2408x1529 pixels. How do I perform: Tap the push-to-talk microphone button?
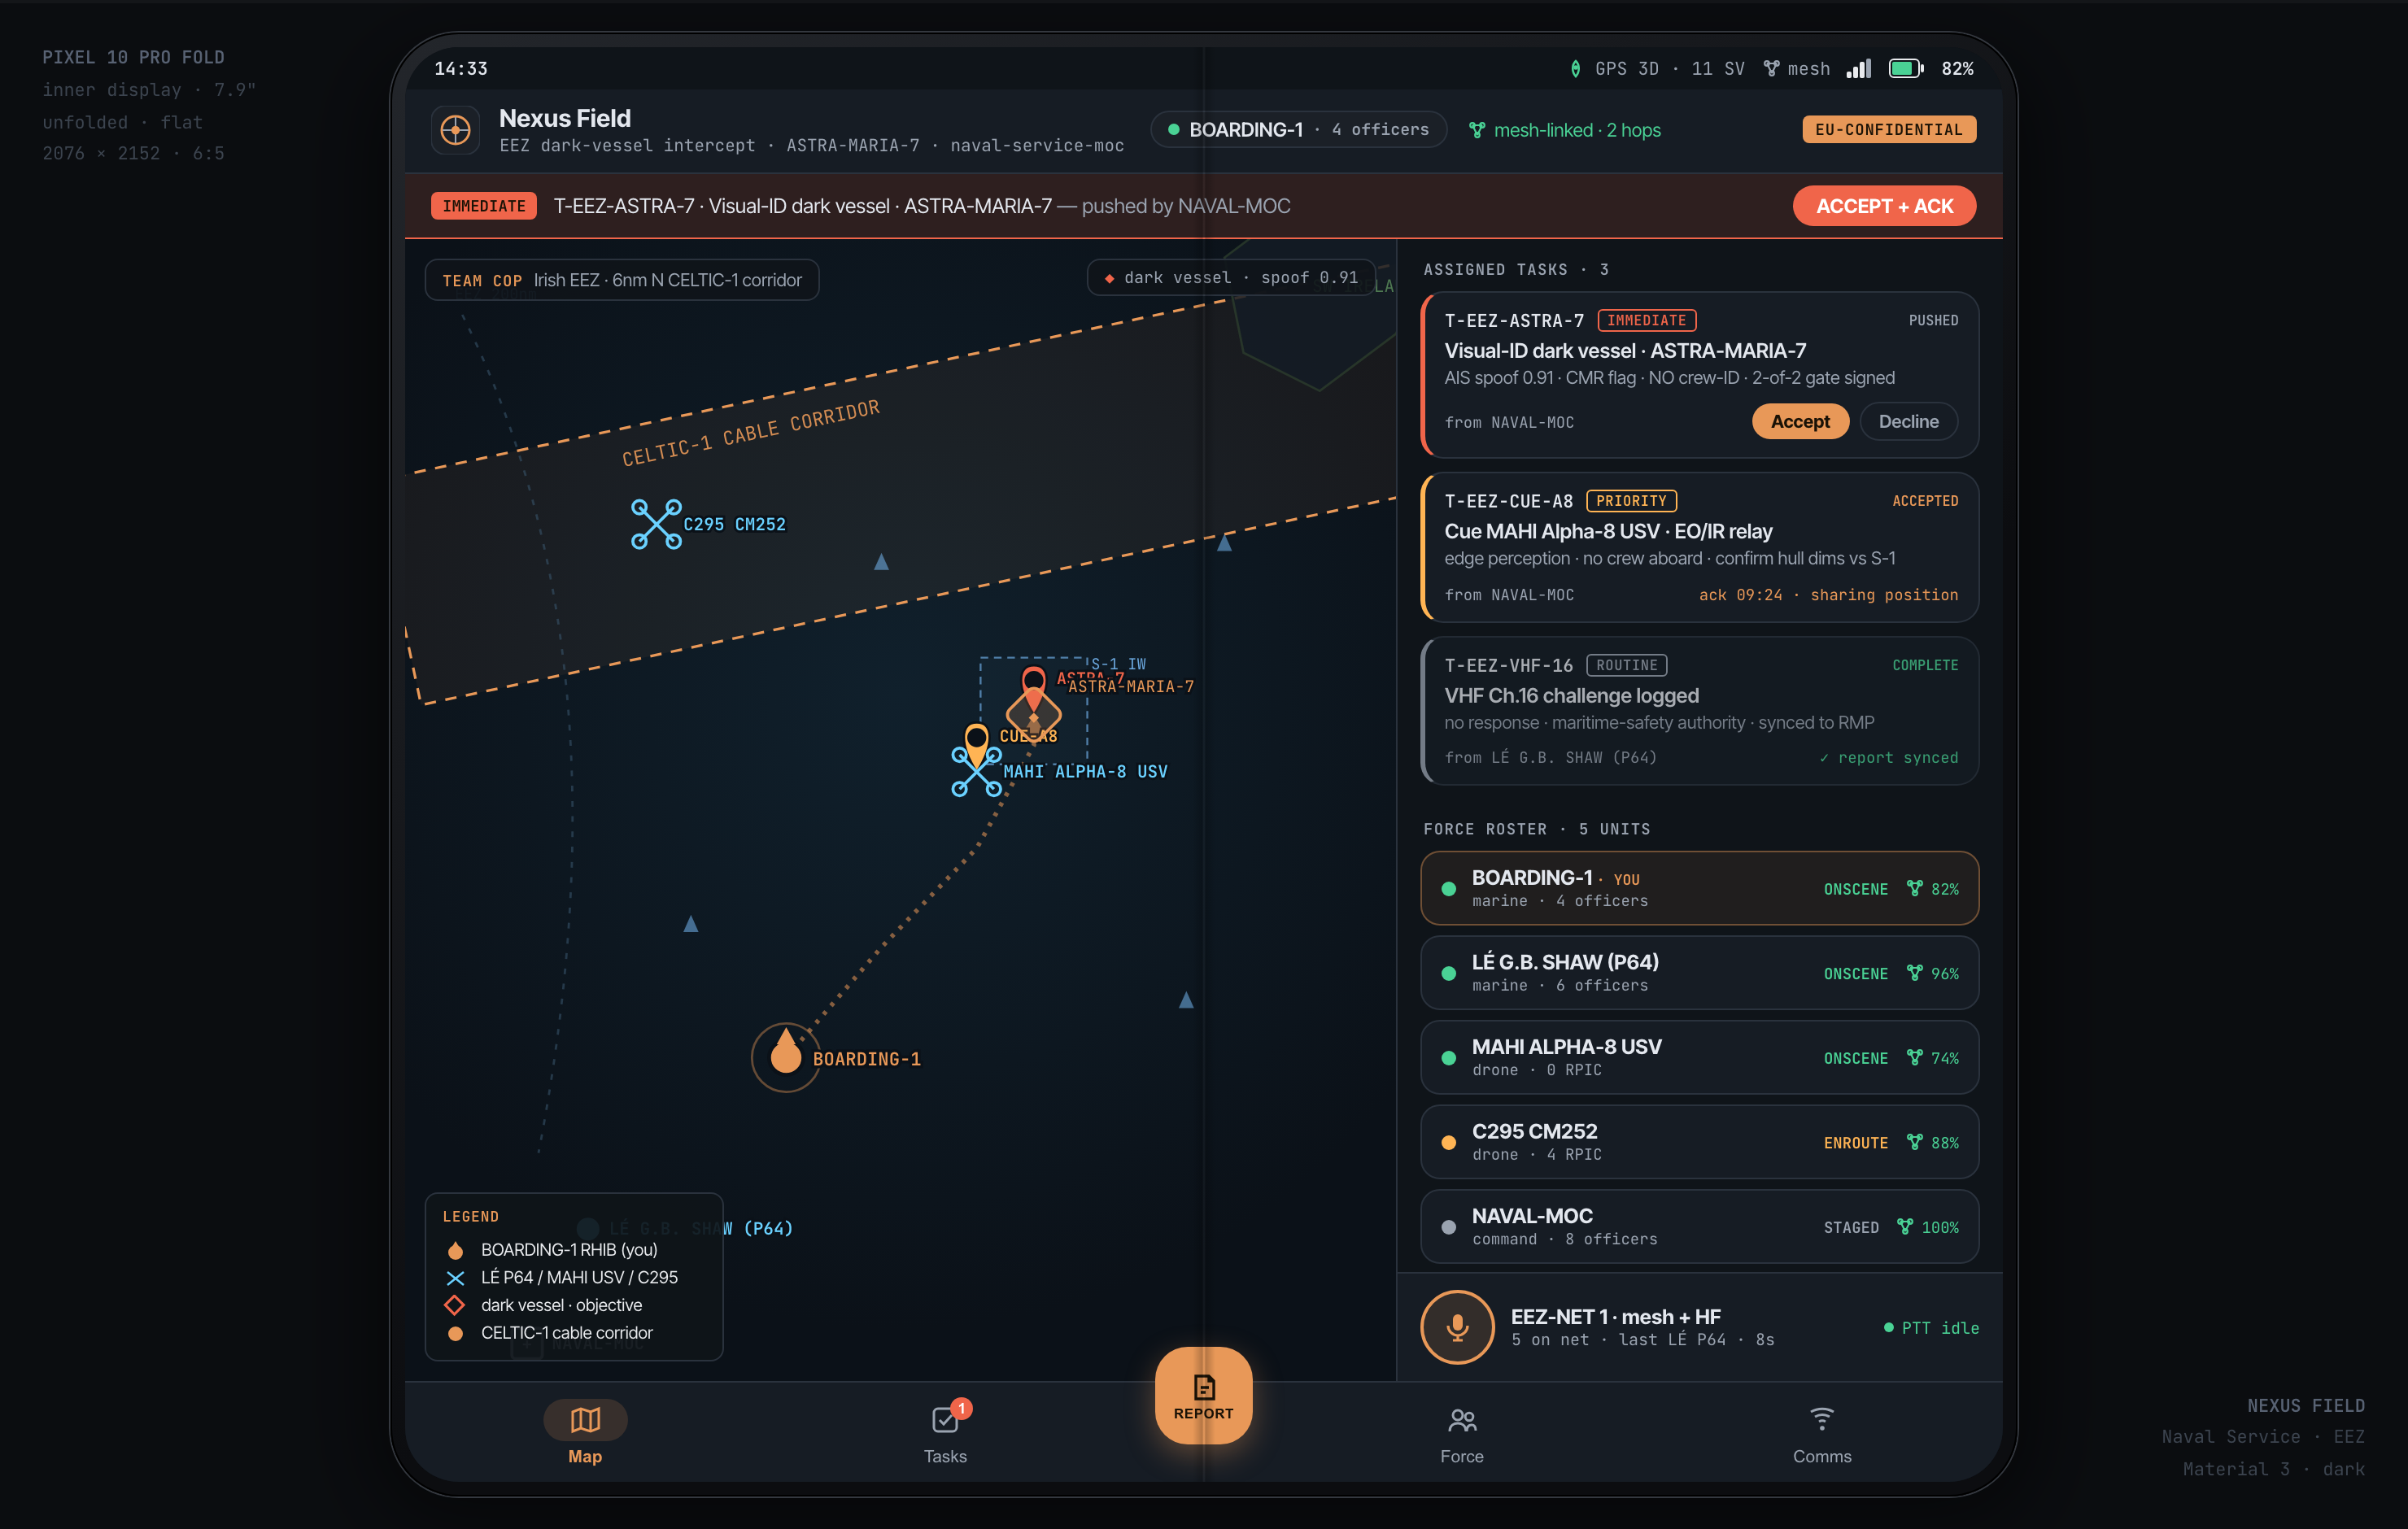pyautogui.click(x=1457, y=1327)
